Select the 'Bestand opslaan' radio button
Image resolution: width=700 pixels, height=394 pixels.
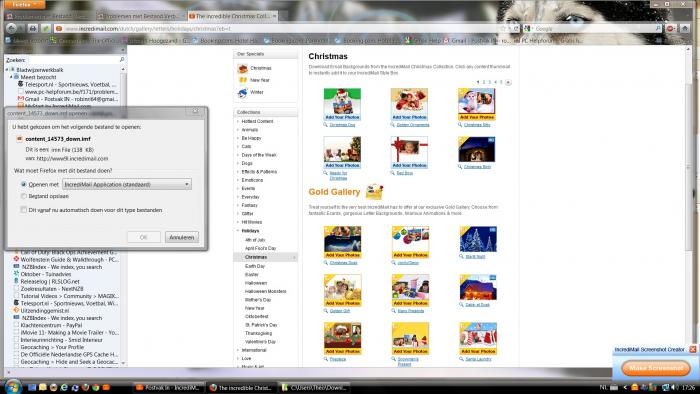(24, 196)
